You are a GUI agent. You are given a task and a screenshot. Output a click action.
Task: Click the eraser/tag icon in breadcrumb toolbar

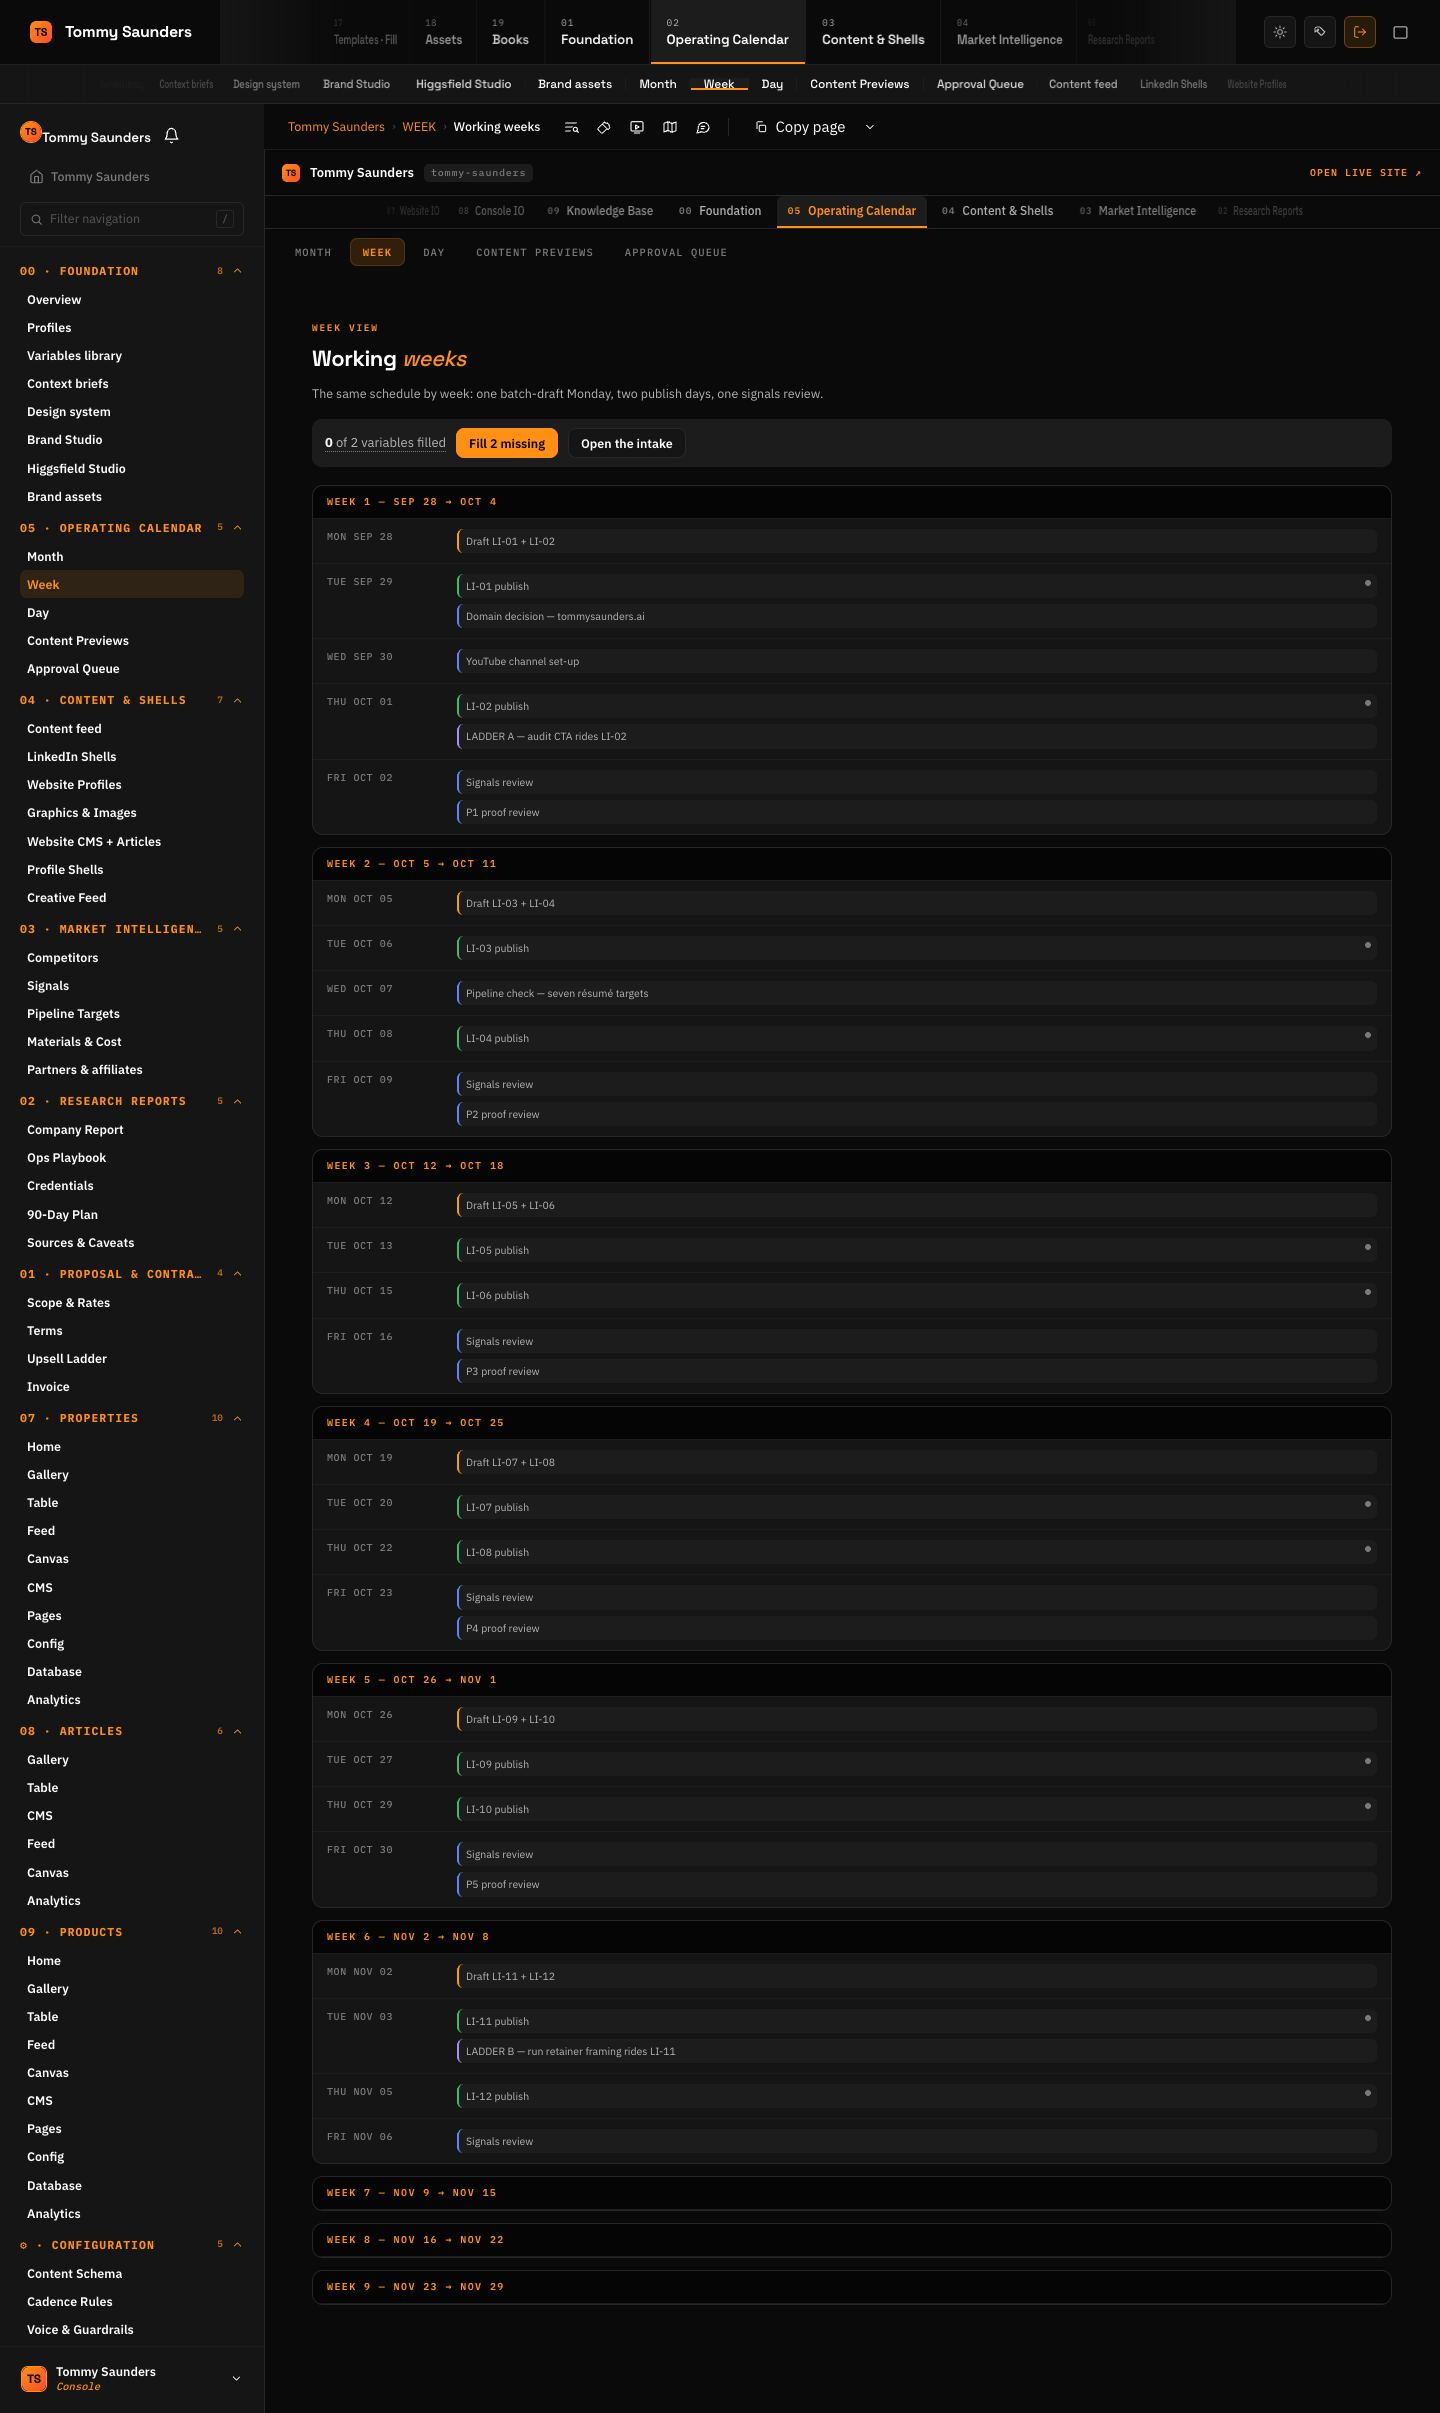pos(604,127)
